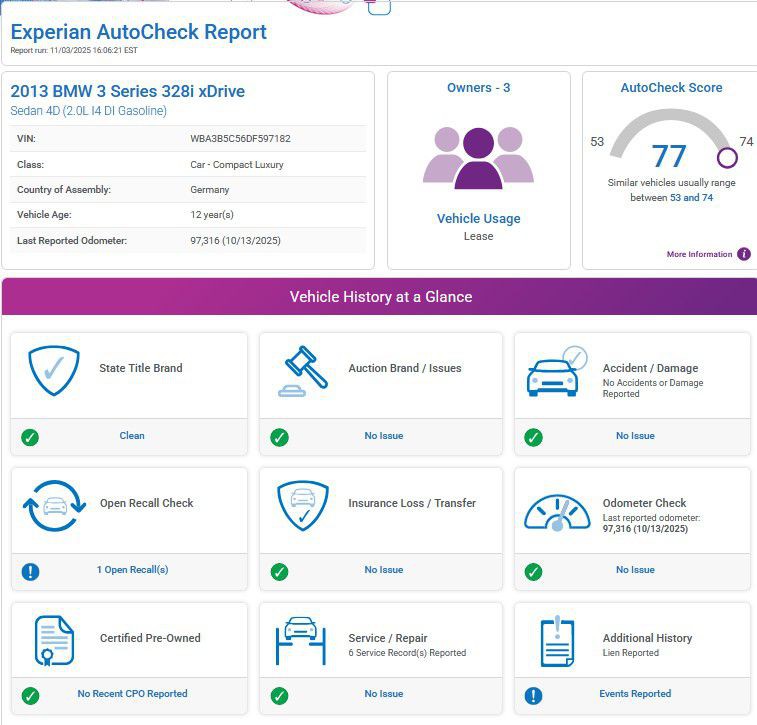Click the Additional History document alert icon
Viewport: 757px width, 725px height.
[556, 641]
